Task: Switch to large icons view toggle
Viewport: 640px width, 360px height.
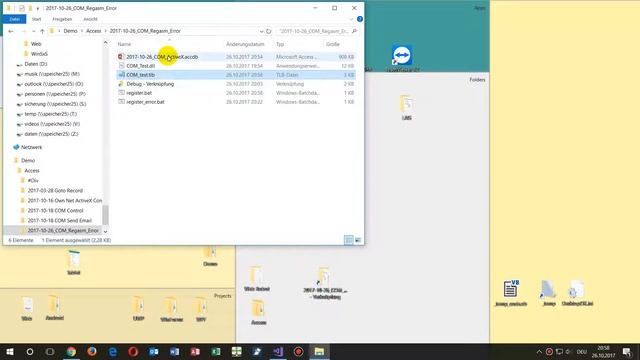Action: (358, 240)
